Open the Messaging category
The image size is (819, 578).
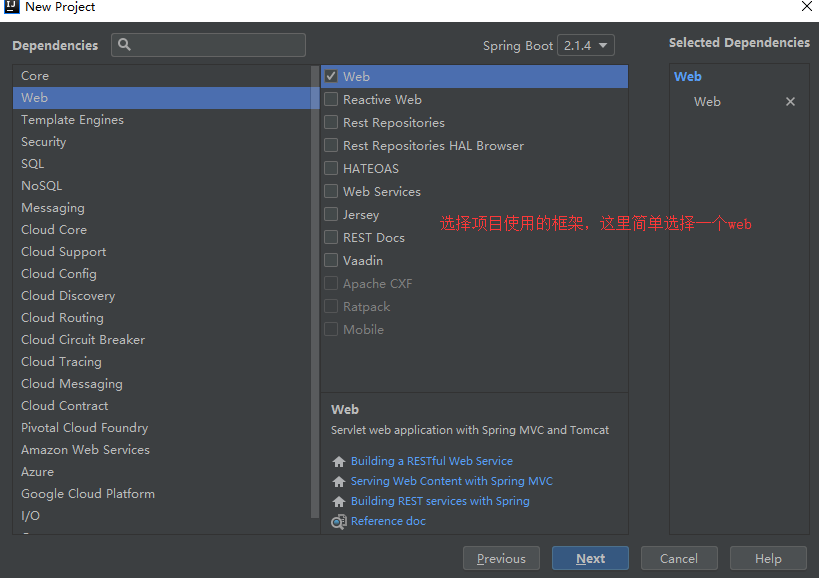162,207
